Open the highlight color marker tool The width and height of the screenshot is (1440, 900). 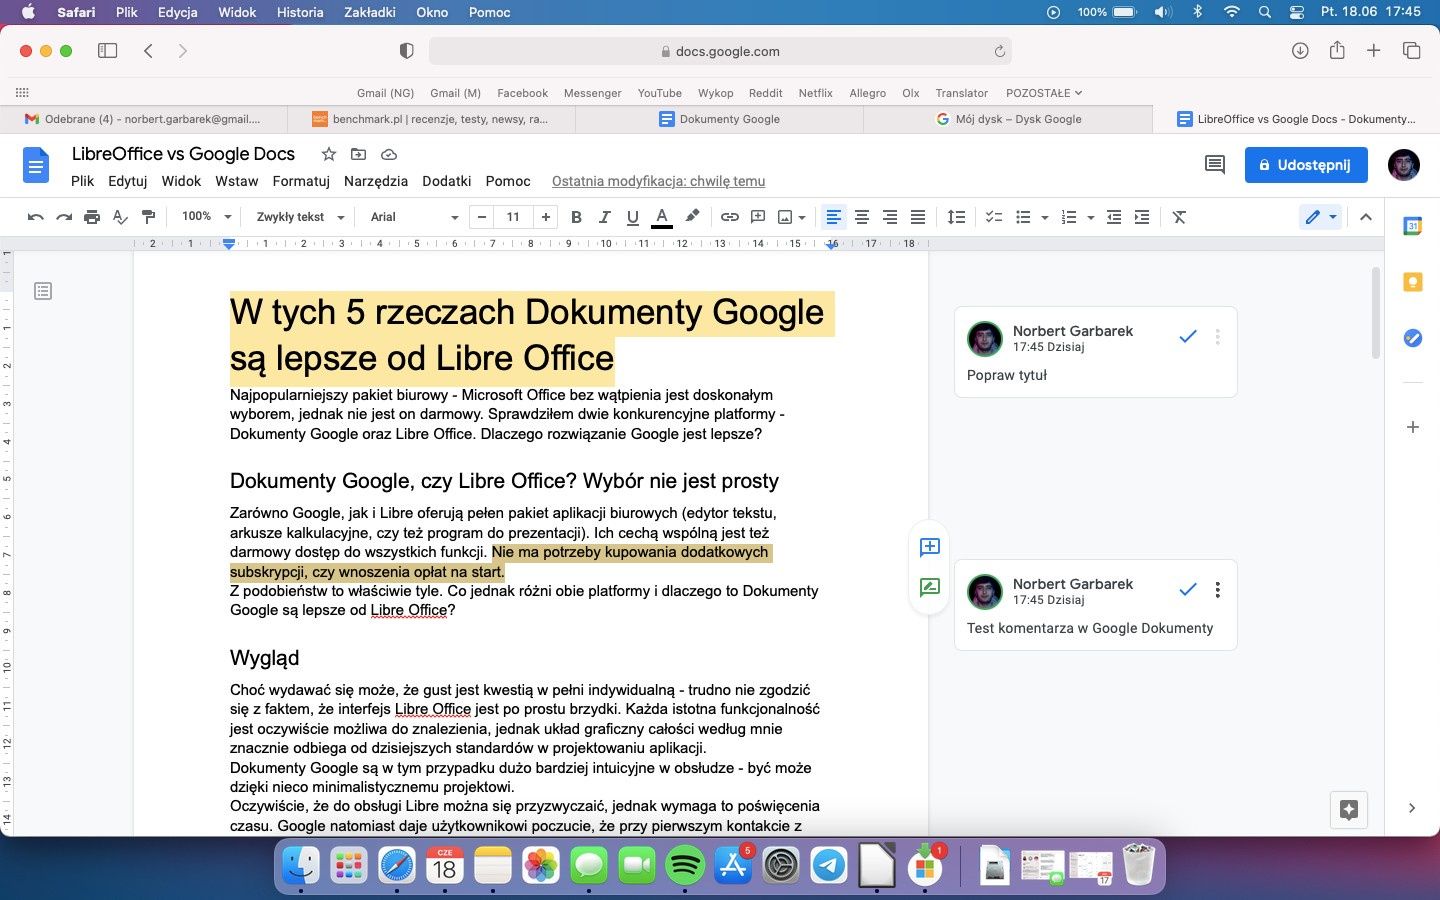692,217
